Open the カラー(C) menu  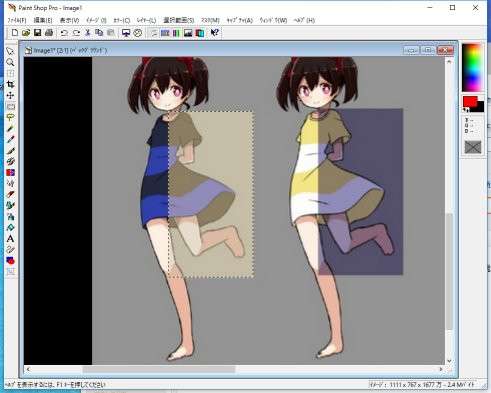[121, 20]
